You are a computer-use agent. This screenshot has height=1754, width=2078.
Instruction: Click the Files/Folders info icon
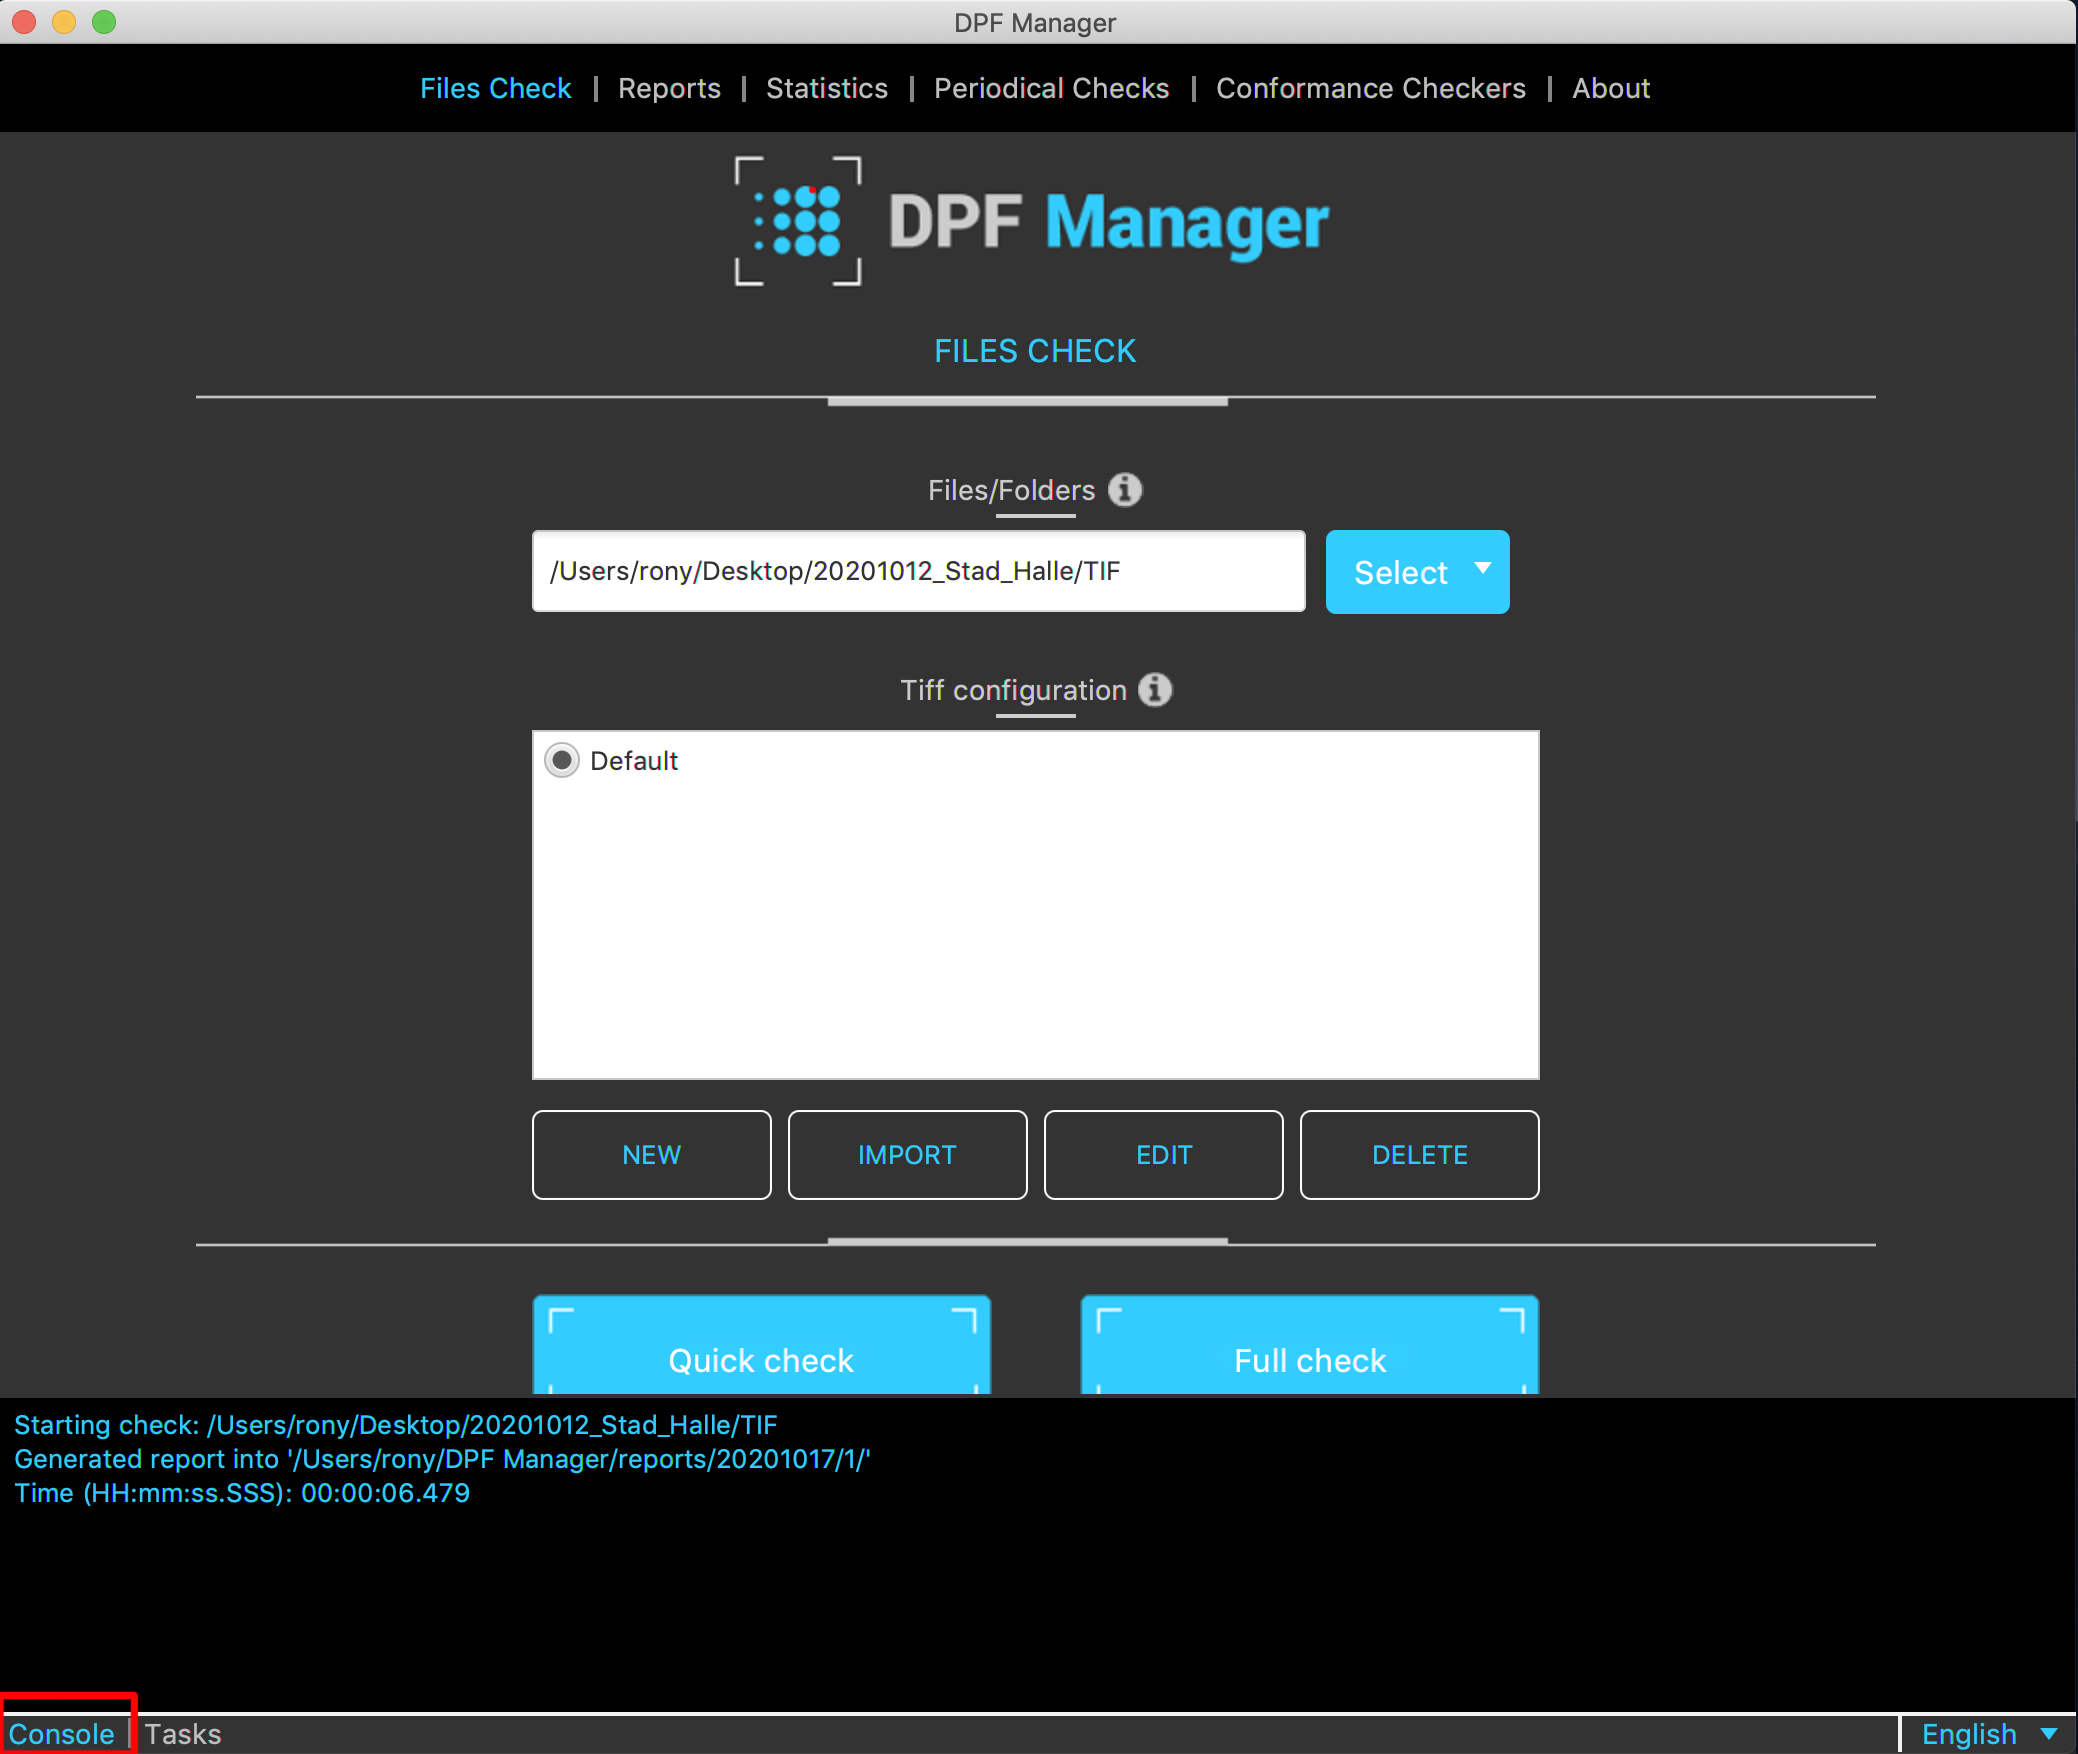[1124, 490]
